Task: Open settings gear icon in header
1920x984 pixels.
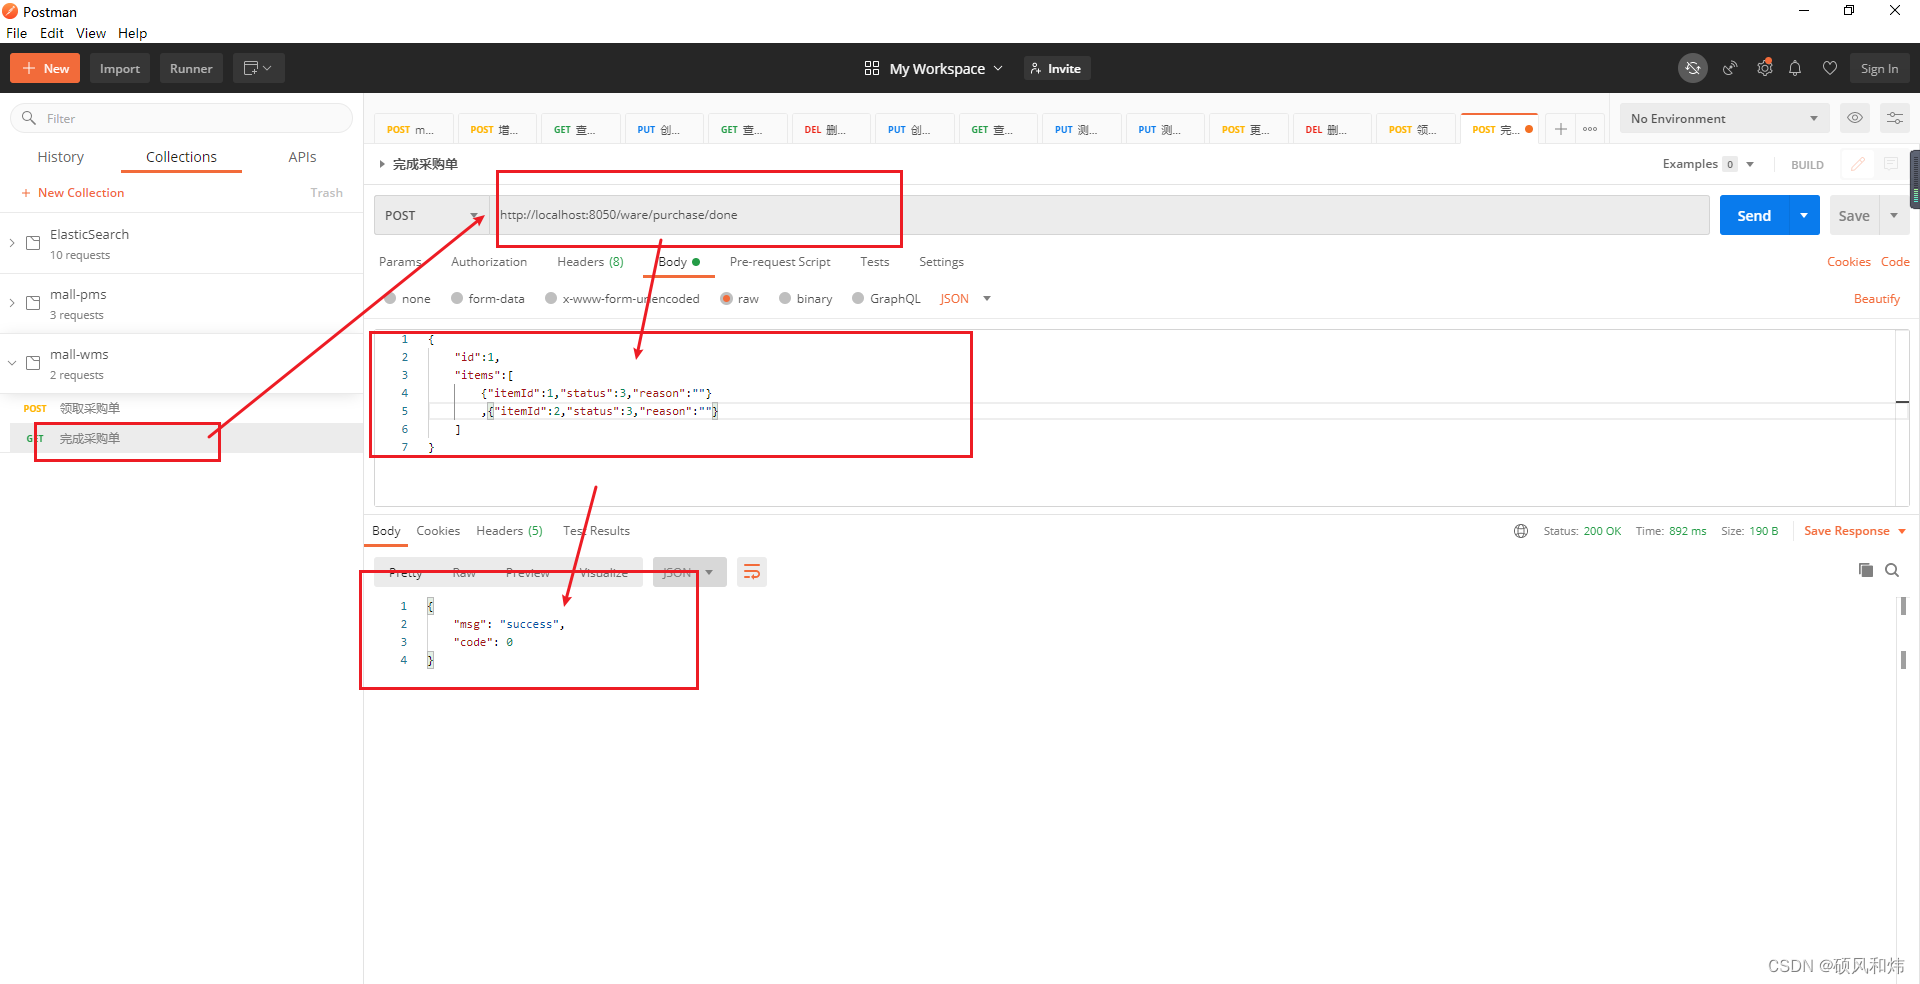Action: click(x=1764, y=68)
